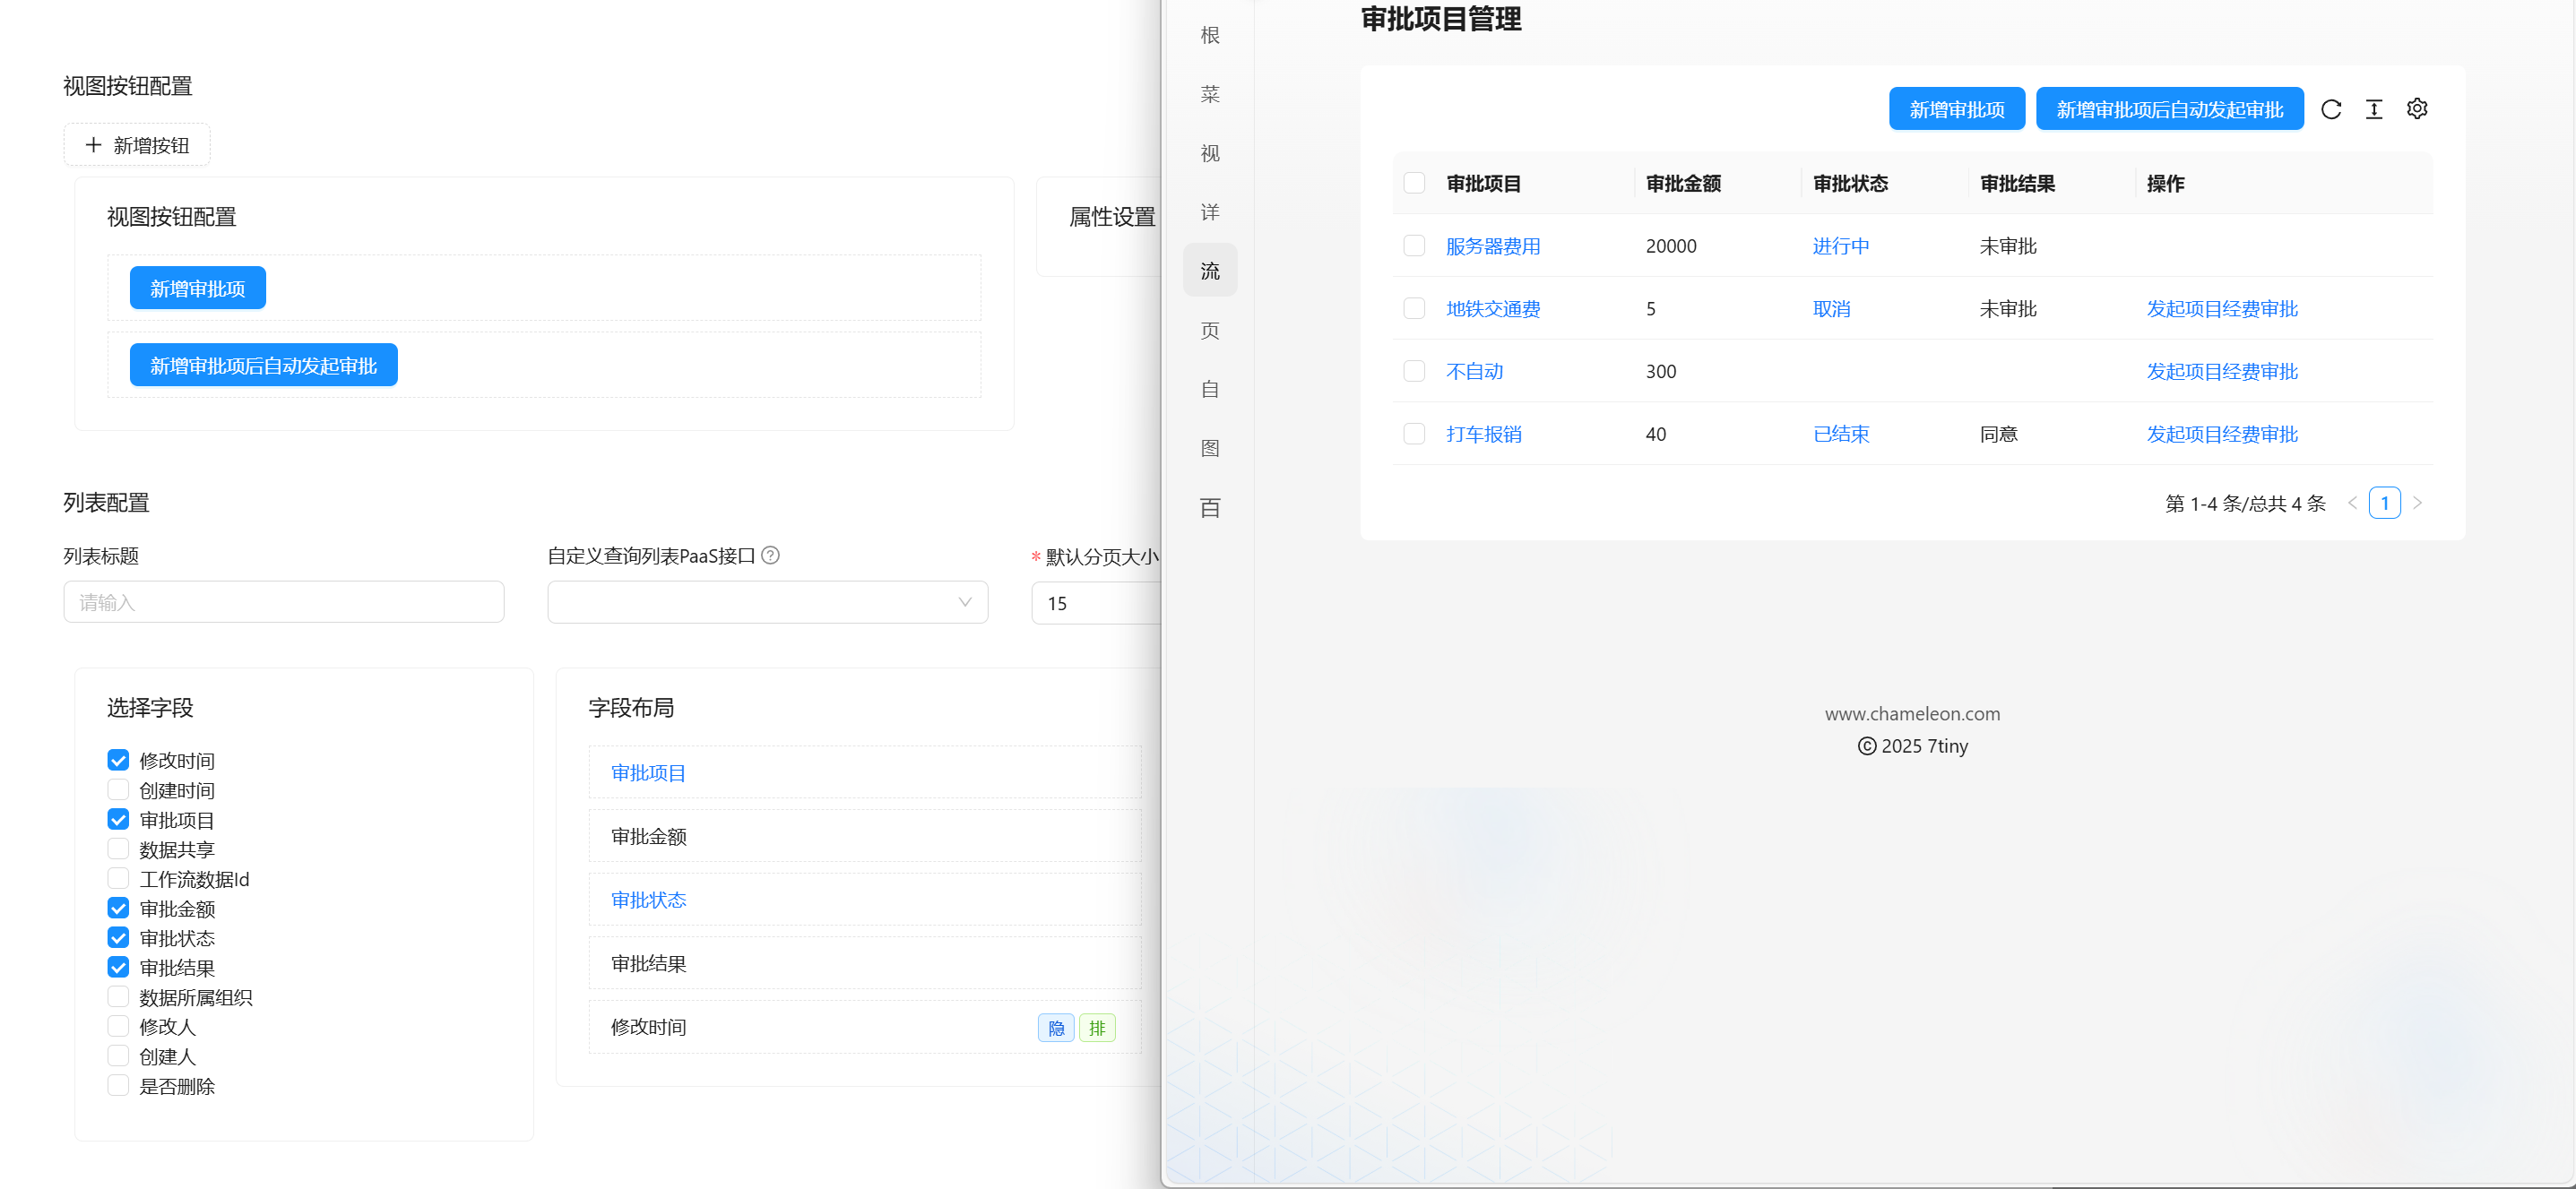Select the 流 item in side menu

[1210, 271]
